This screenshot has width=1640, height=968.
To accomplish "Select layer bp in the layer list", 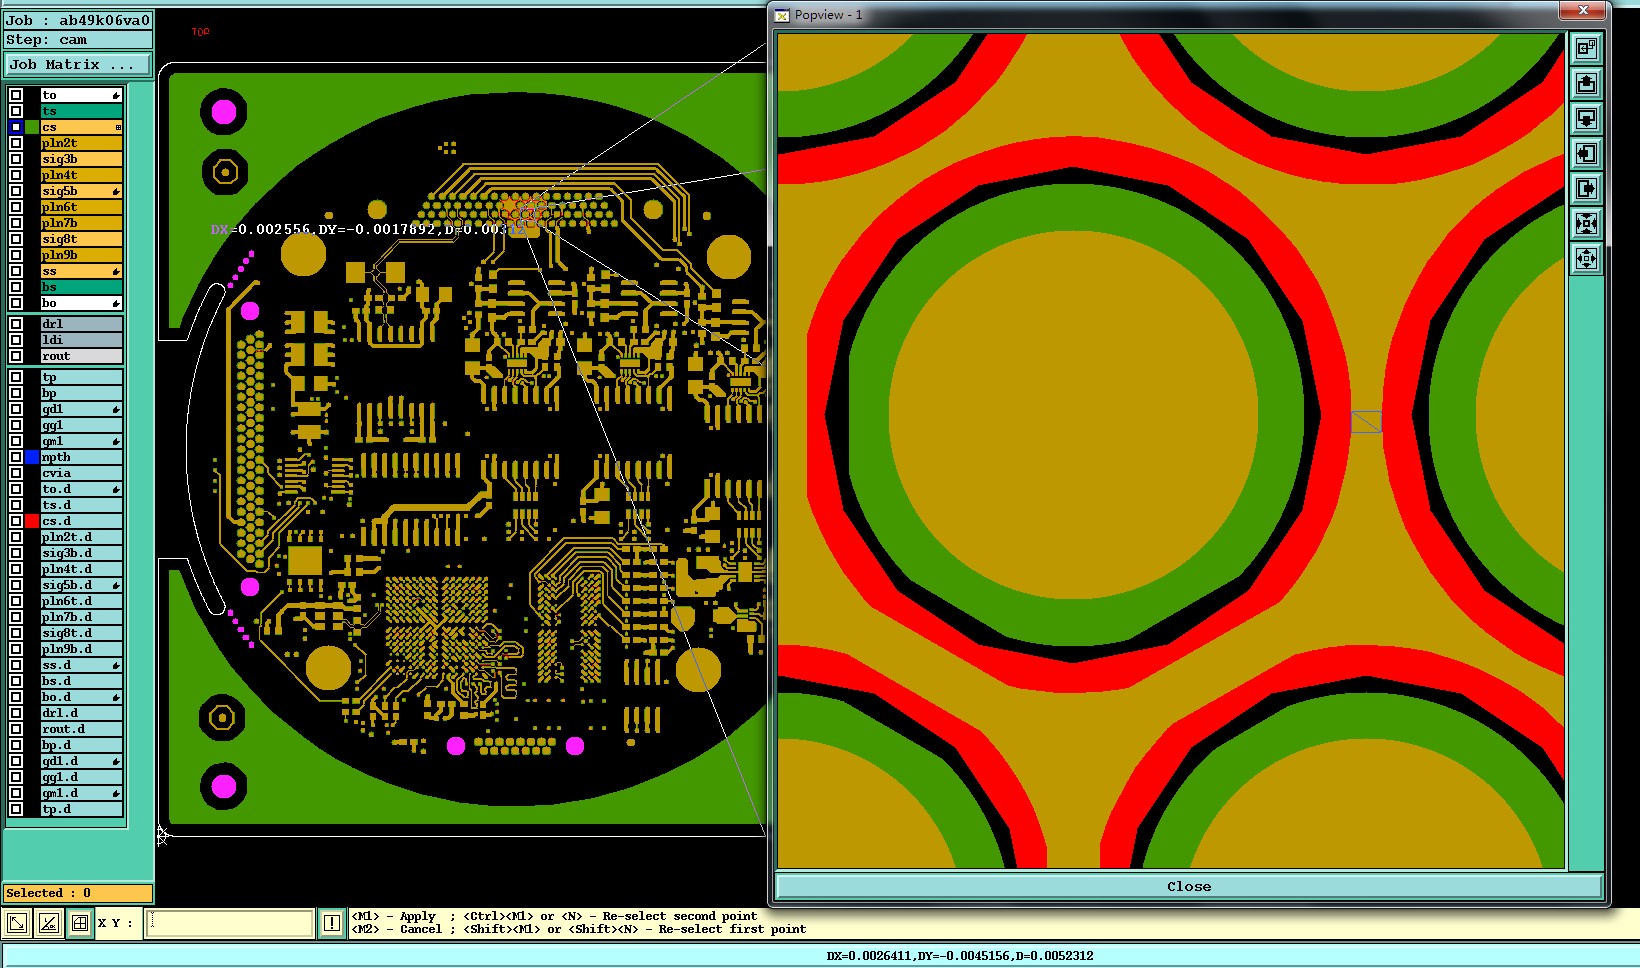I will click(x=81, y=393).
